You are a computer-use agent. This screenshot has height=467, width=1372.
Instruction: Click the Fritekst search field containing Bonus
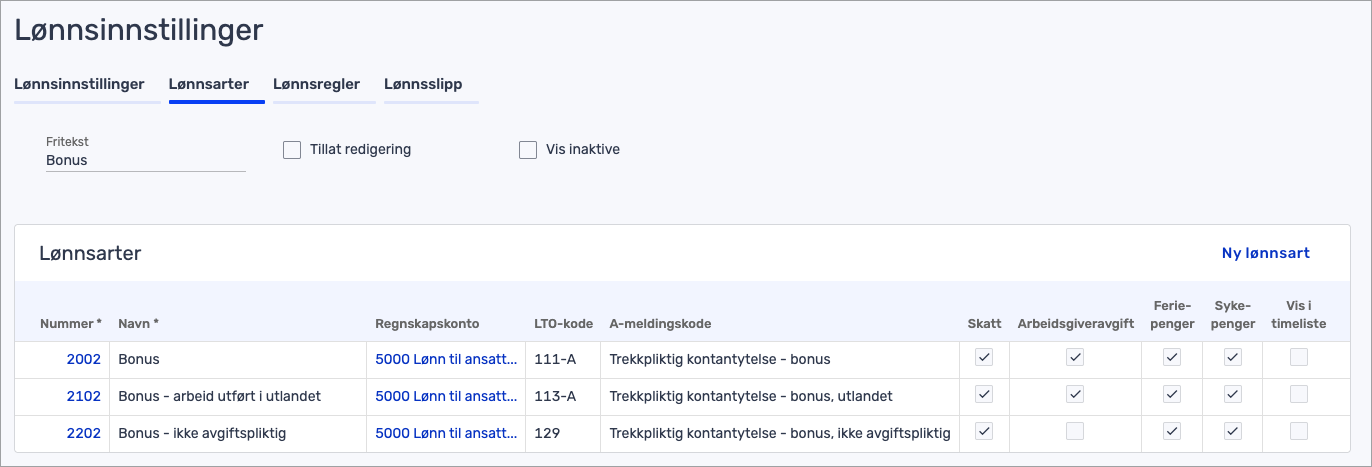coord(145,160)
